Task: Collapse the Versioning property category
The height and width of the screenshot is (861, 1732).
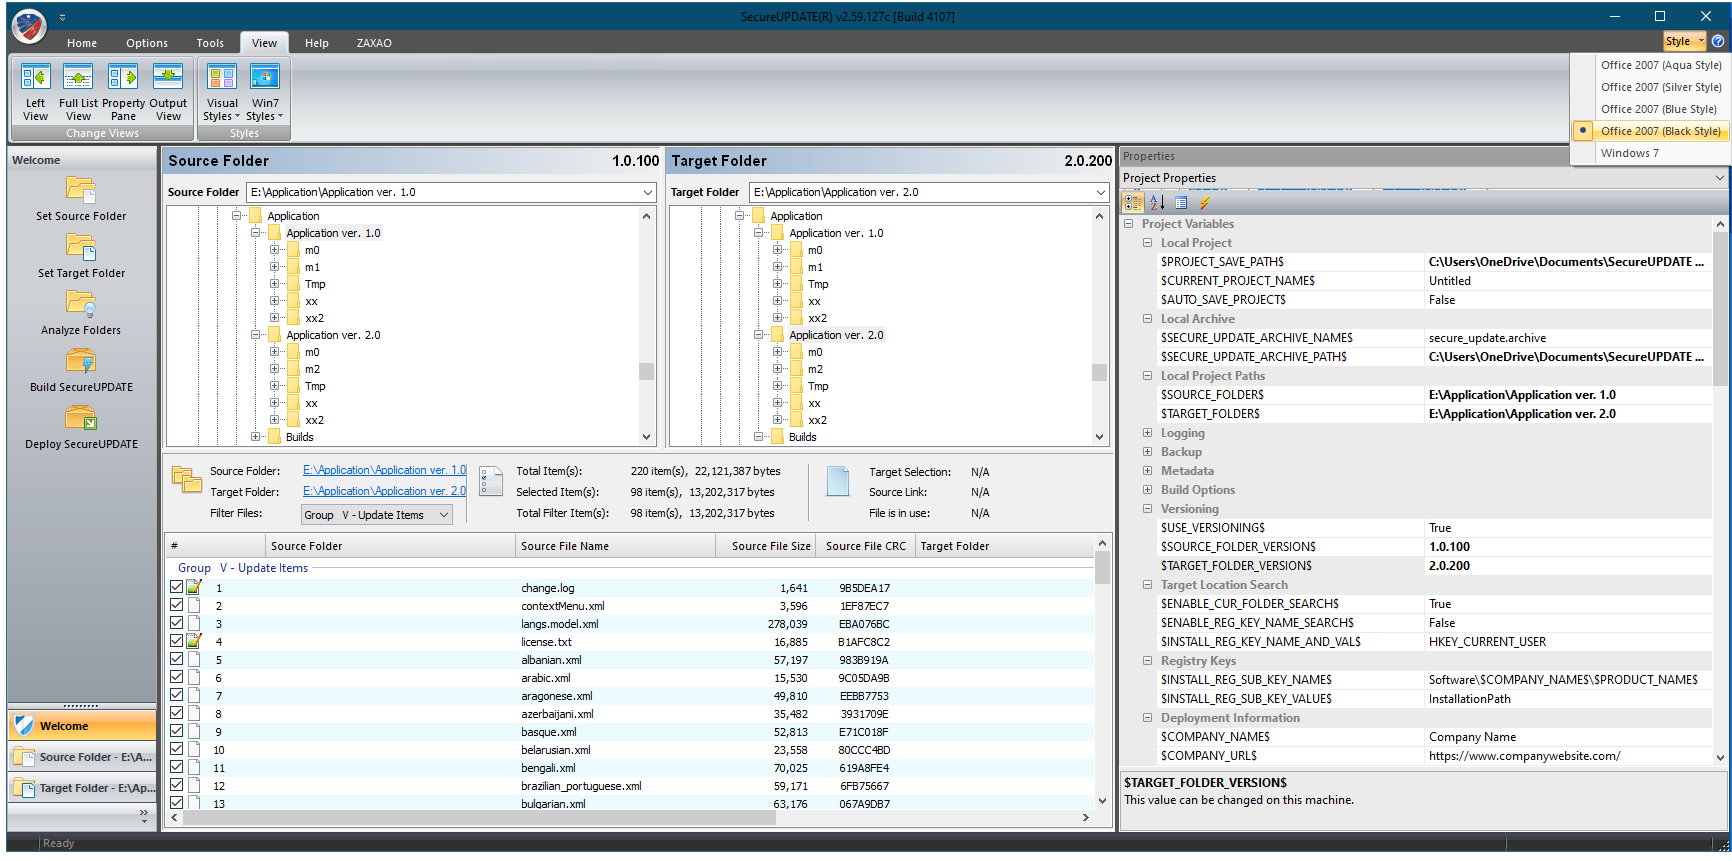Action: coord(1147,509)
